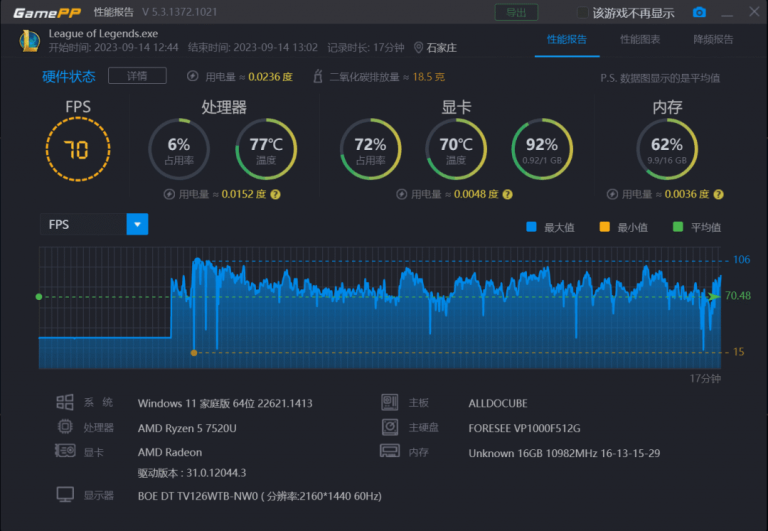Viewport: 768px width, 531px height.
Task: Click the green 平均值 legend color square
Action: [x=678, y=227]
